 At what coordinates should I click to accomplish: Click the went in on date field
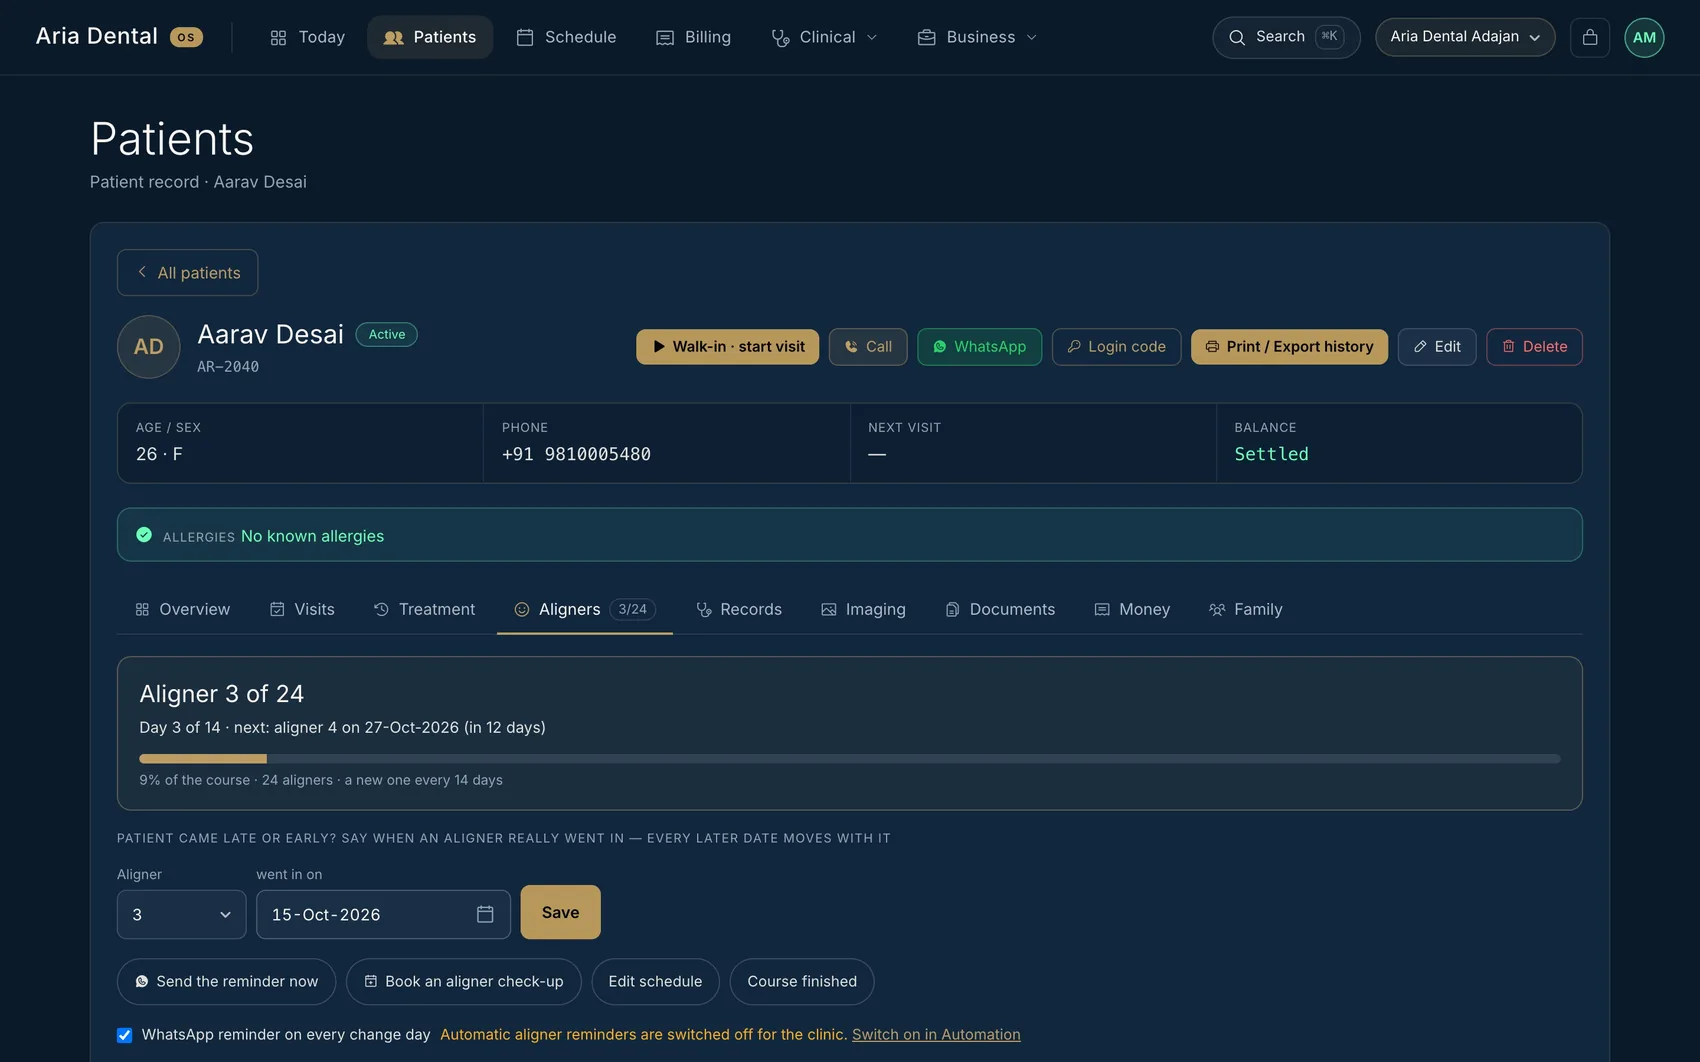point(383,914)
